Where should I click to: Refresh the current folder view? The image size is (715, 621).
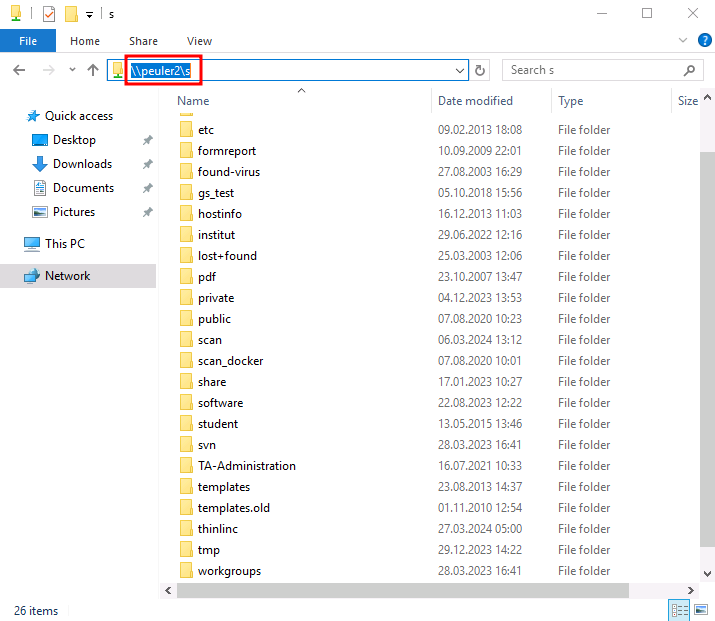coord(480,70)
